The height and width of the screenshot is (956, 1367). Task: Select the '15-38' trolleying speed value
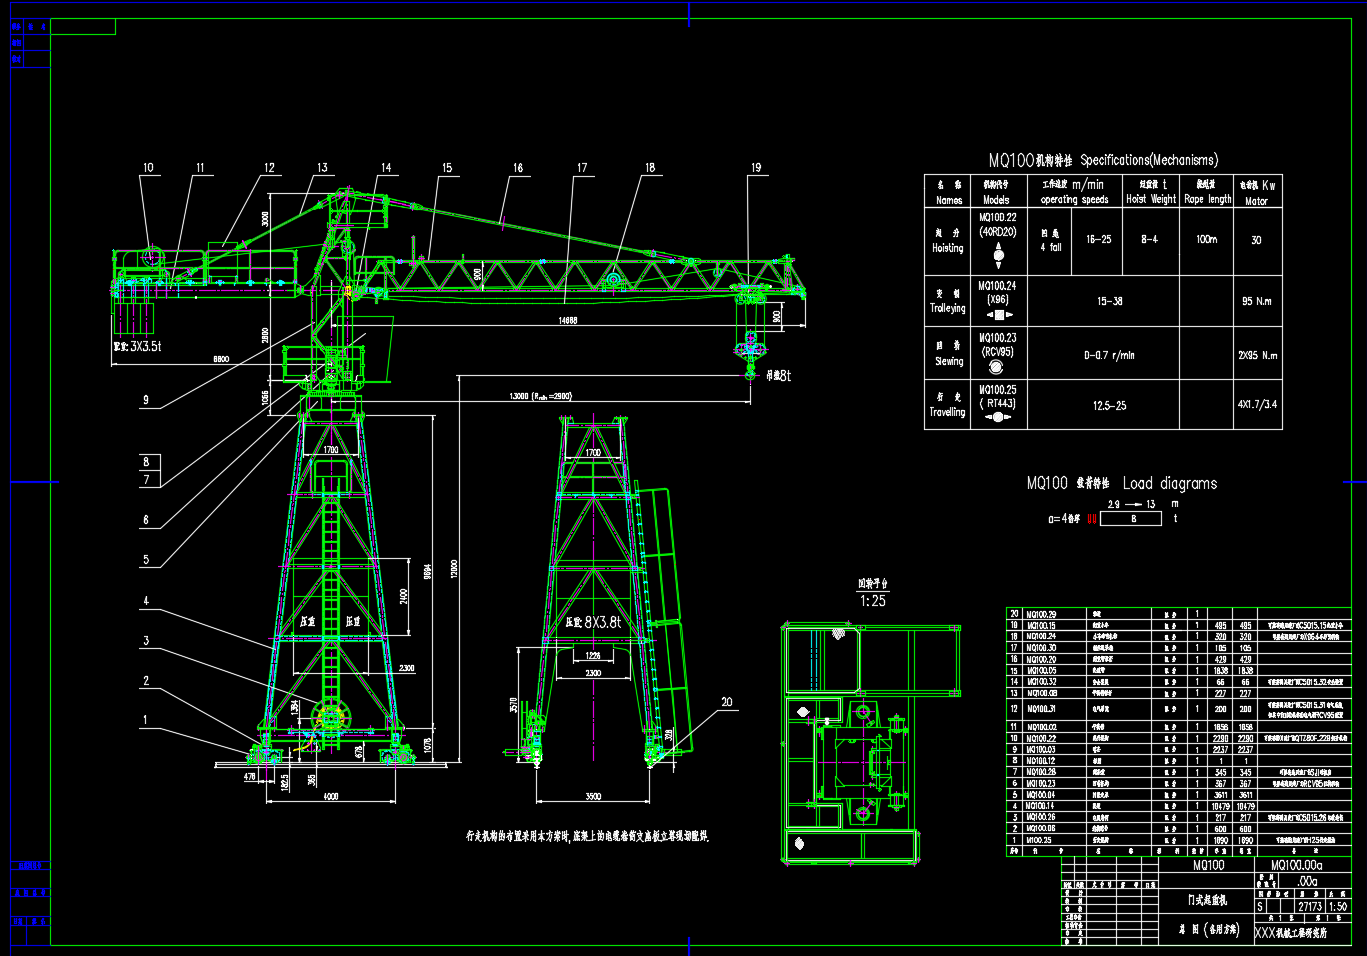[1109, 301]
